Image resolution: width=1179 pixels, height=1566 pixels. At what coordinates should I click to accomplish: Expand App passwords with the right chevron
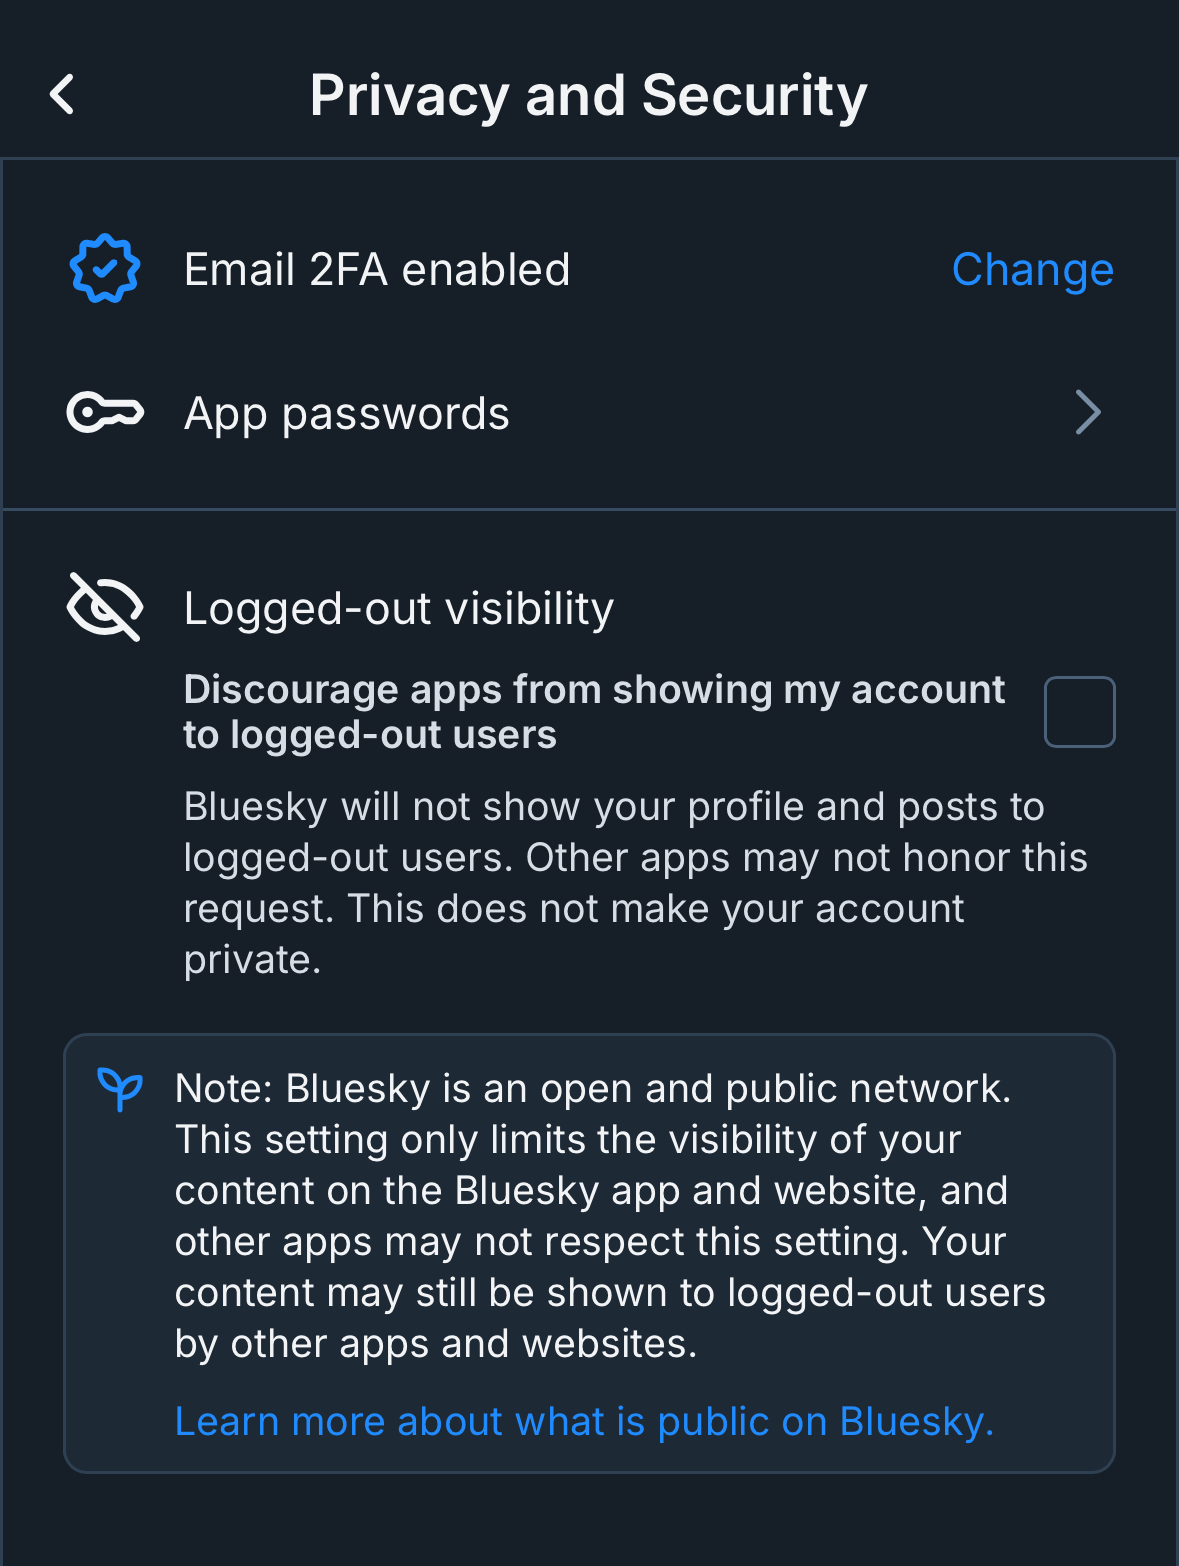[x=1088, y=413]
